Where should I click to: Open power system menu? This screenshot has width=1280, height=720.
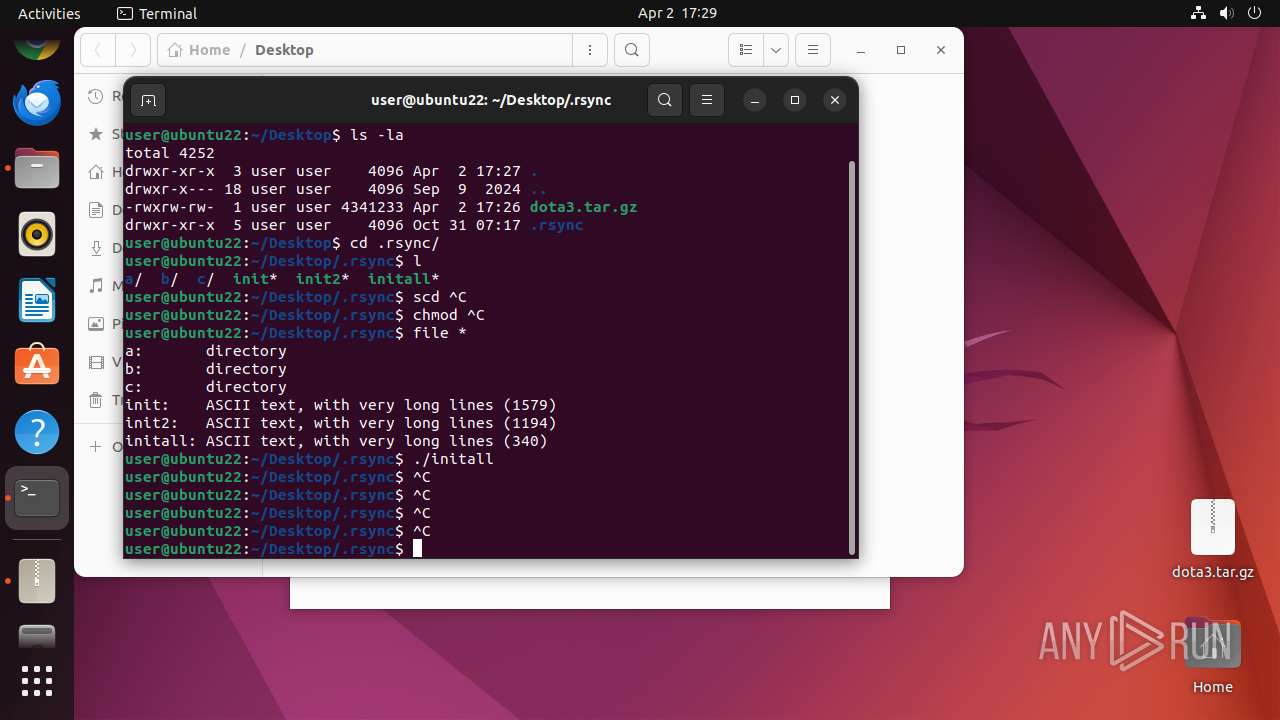[x=1253, y=13]
